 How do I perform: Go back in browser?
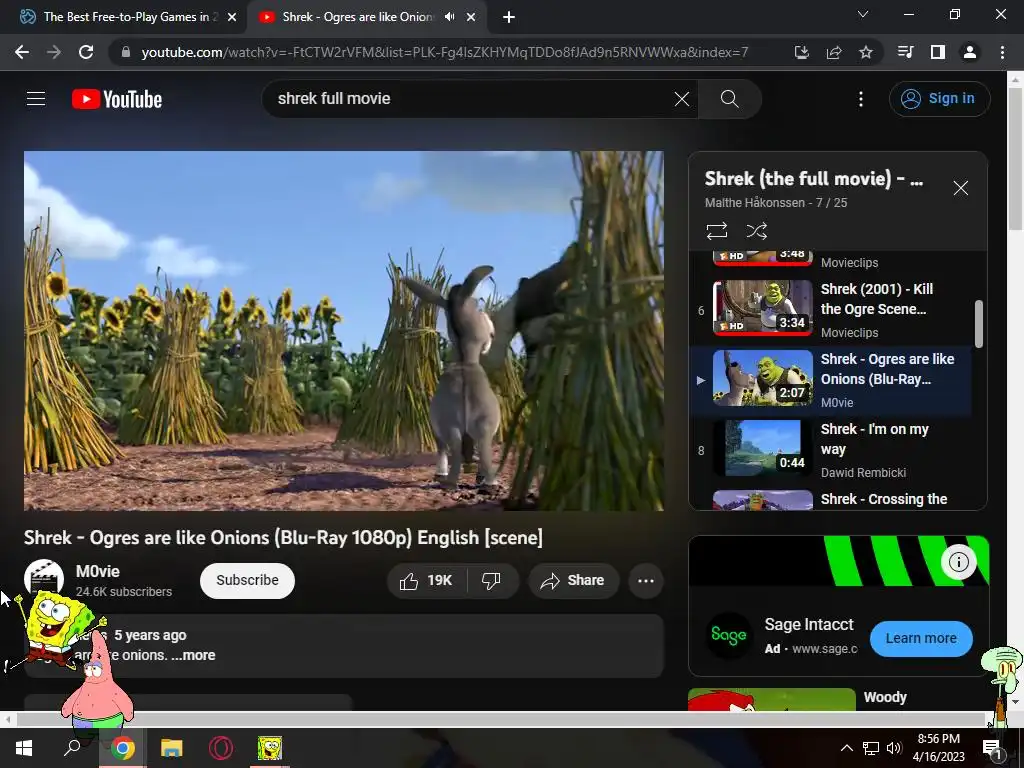[22, 52]
